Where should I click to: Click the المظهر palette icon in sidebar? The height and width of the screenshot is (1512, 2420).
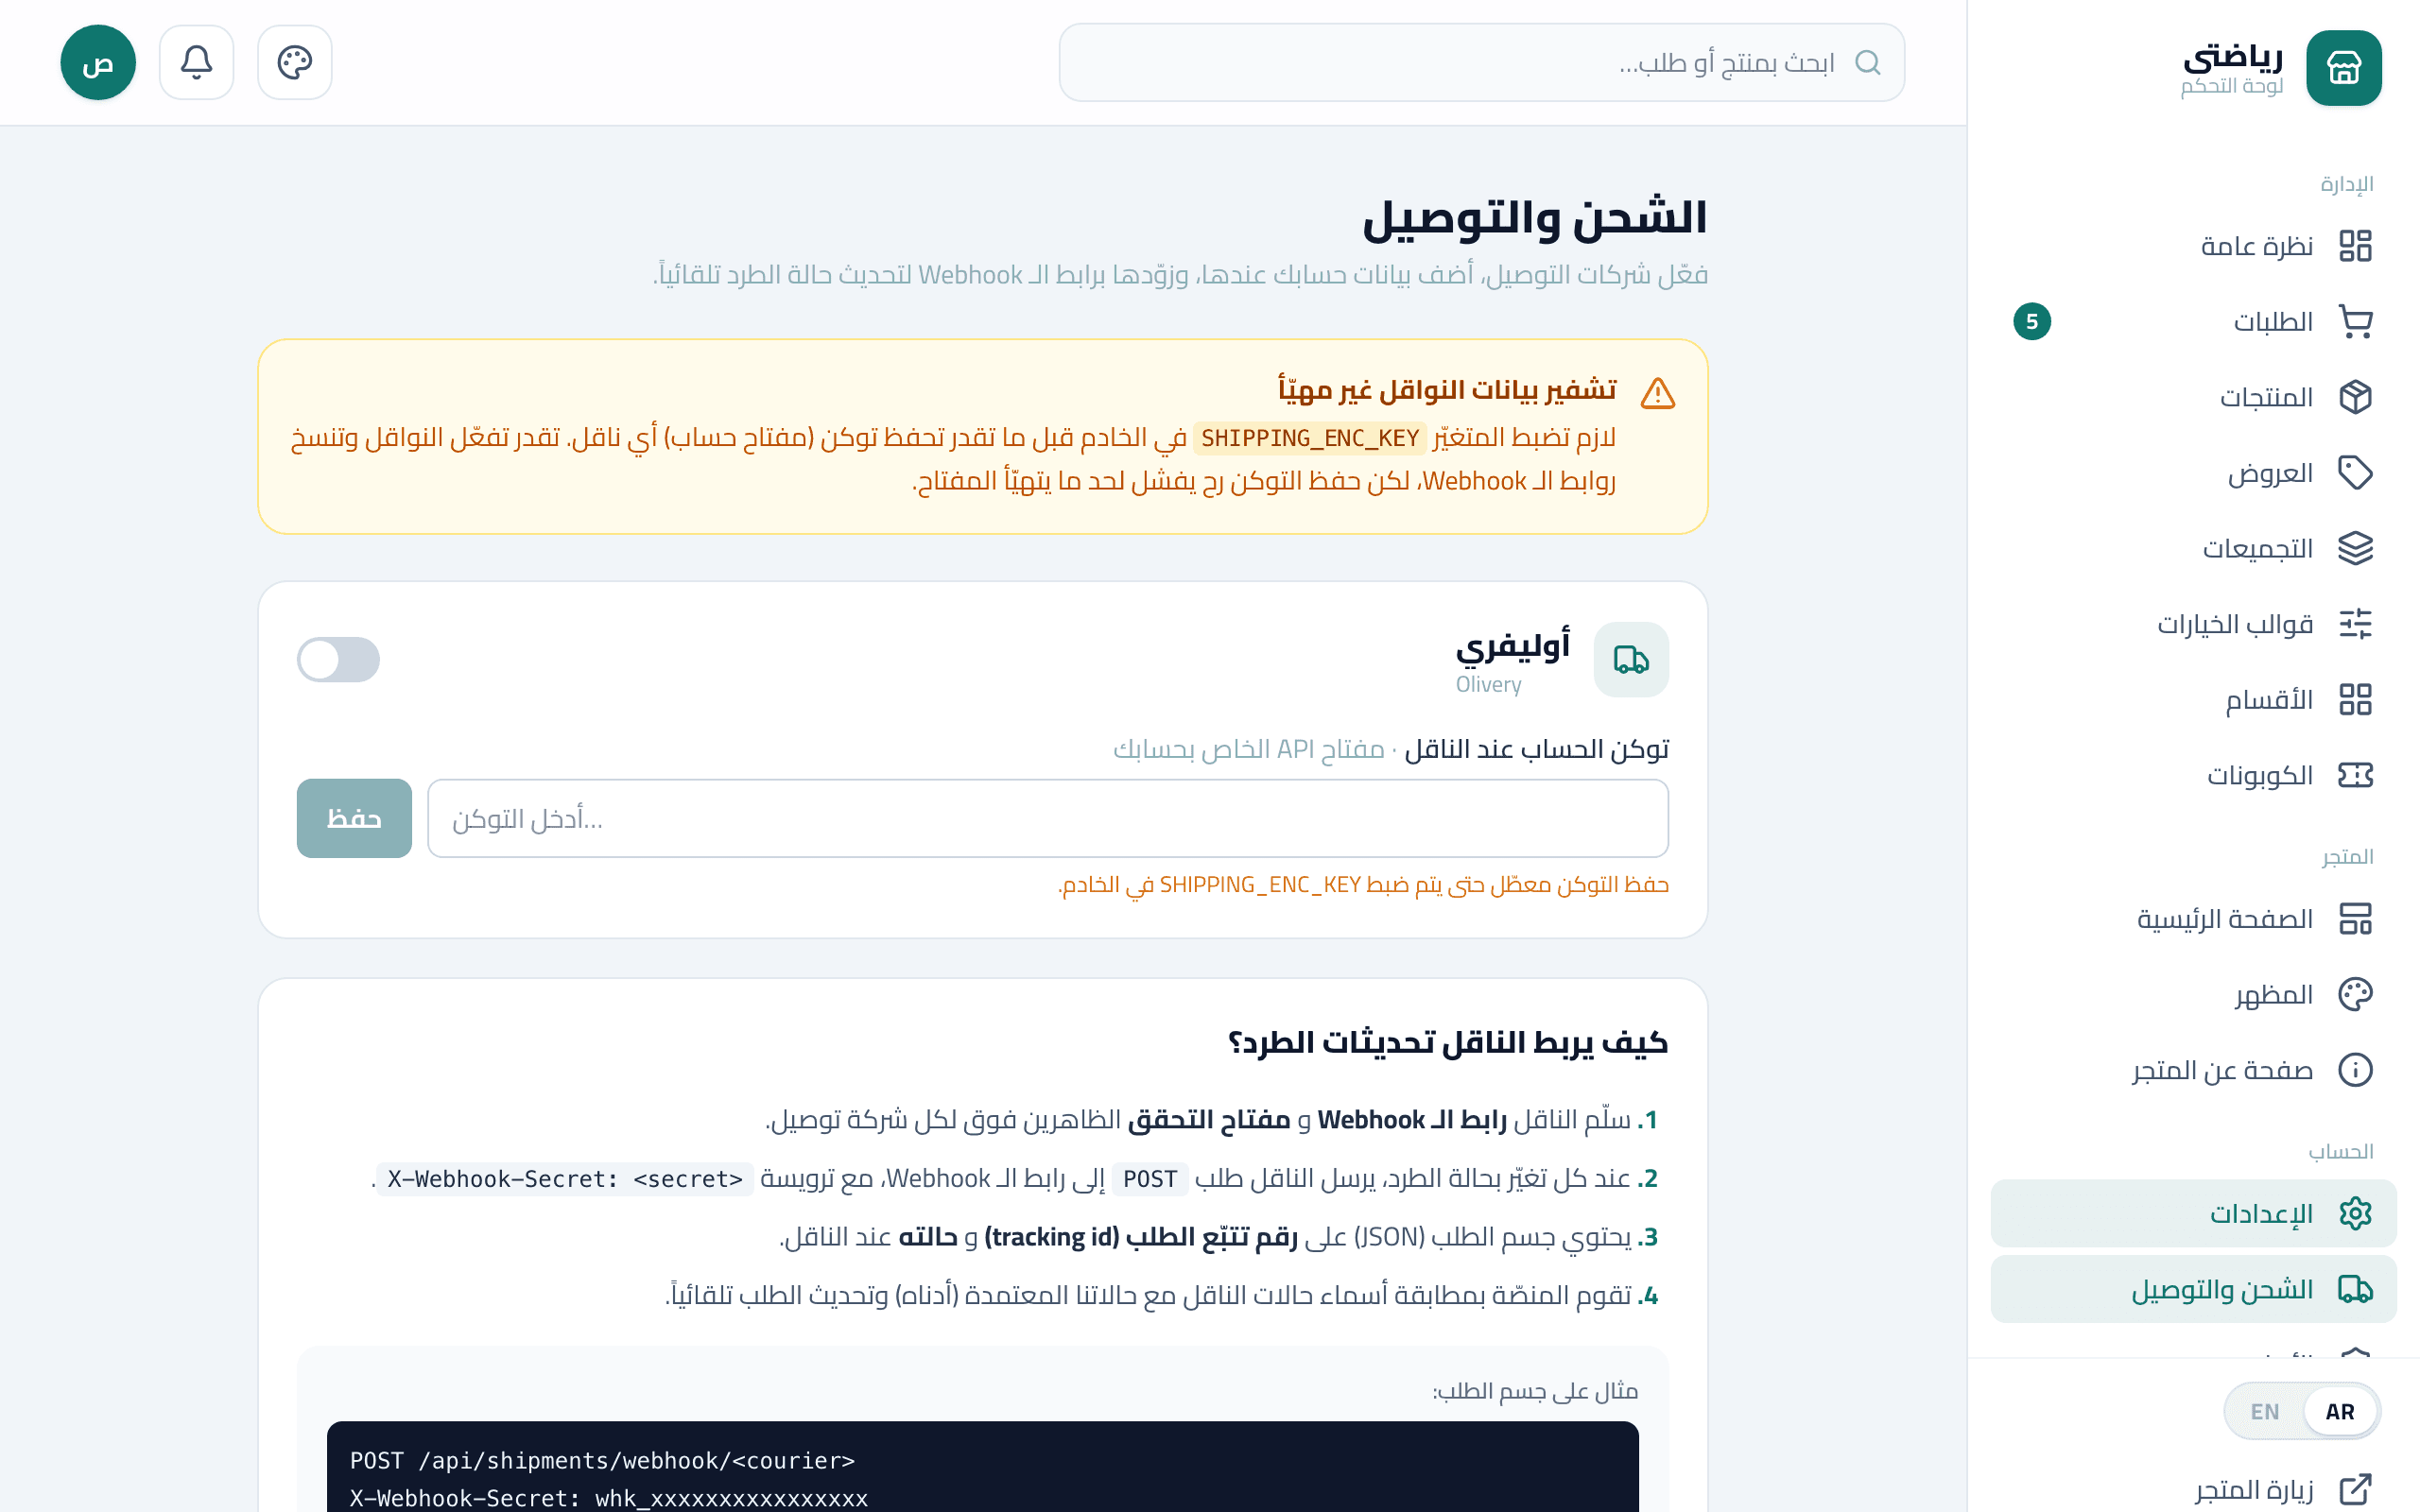tap(2355, 994)
